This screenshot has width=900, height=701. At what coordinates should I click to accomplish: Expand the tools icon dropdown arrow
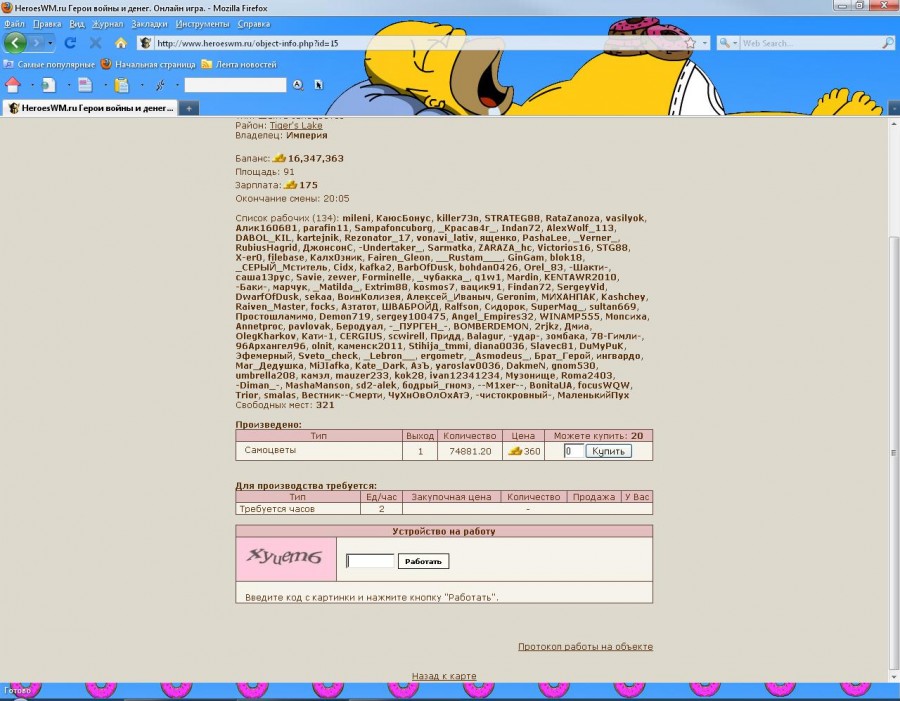pos(177,85)
